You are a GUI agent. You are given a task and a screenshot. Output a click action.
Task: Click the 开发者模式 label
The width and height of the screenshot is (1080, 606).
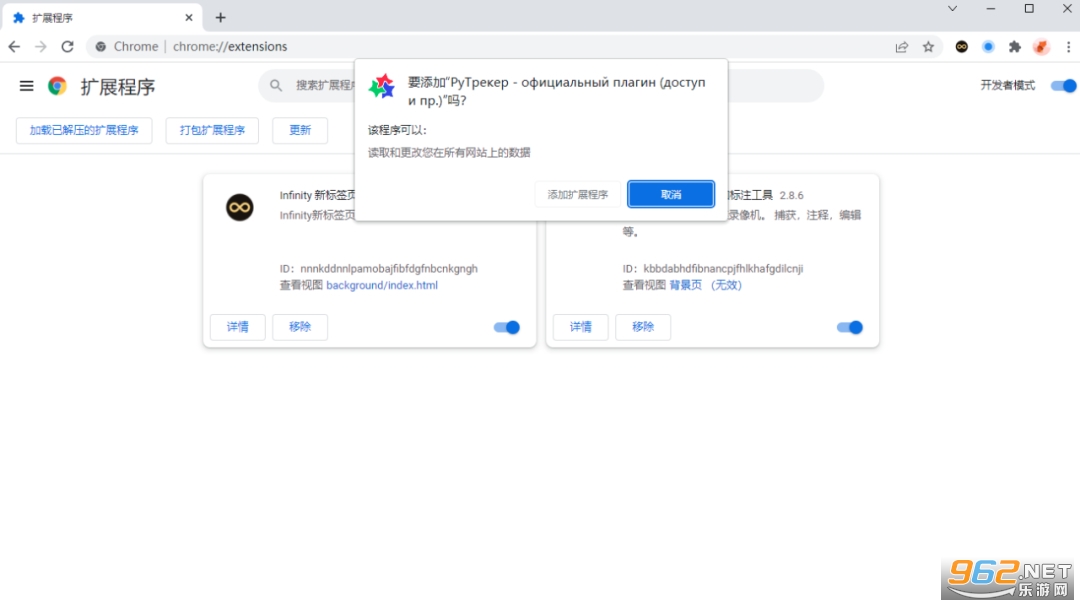click(1008, 85)
